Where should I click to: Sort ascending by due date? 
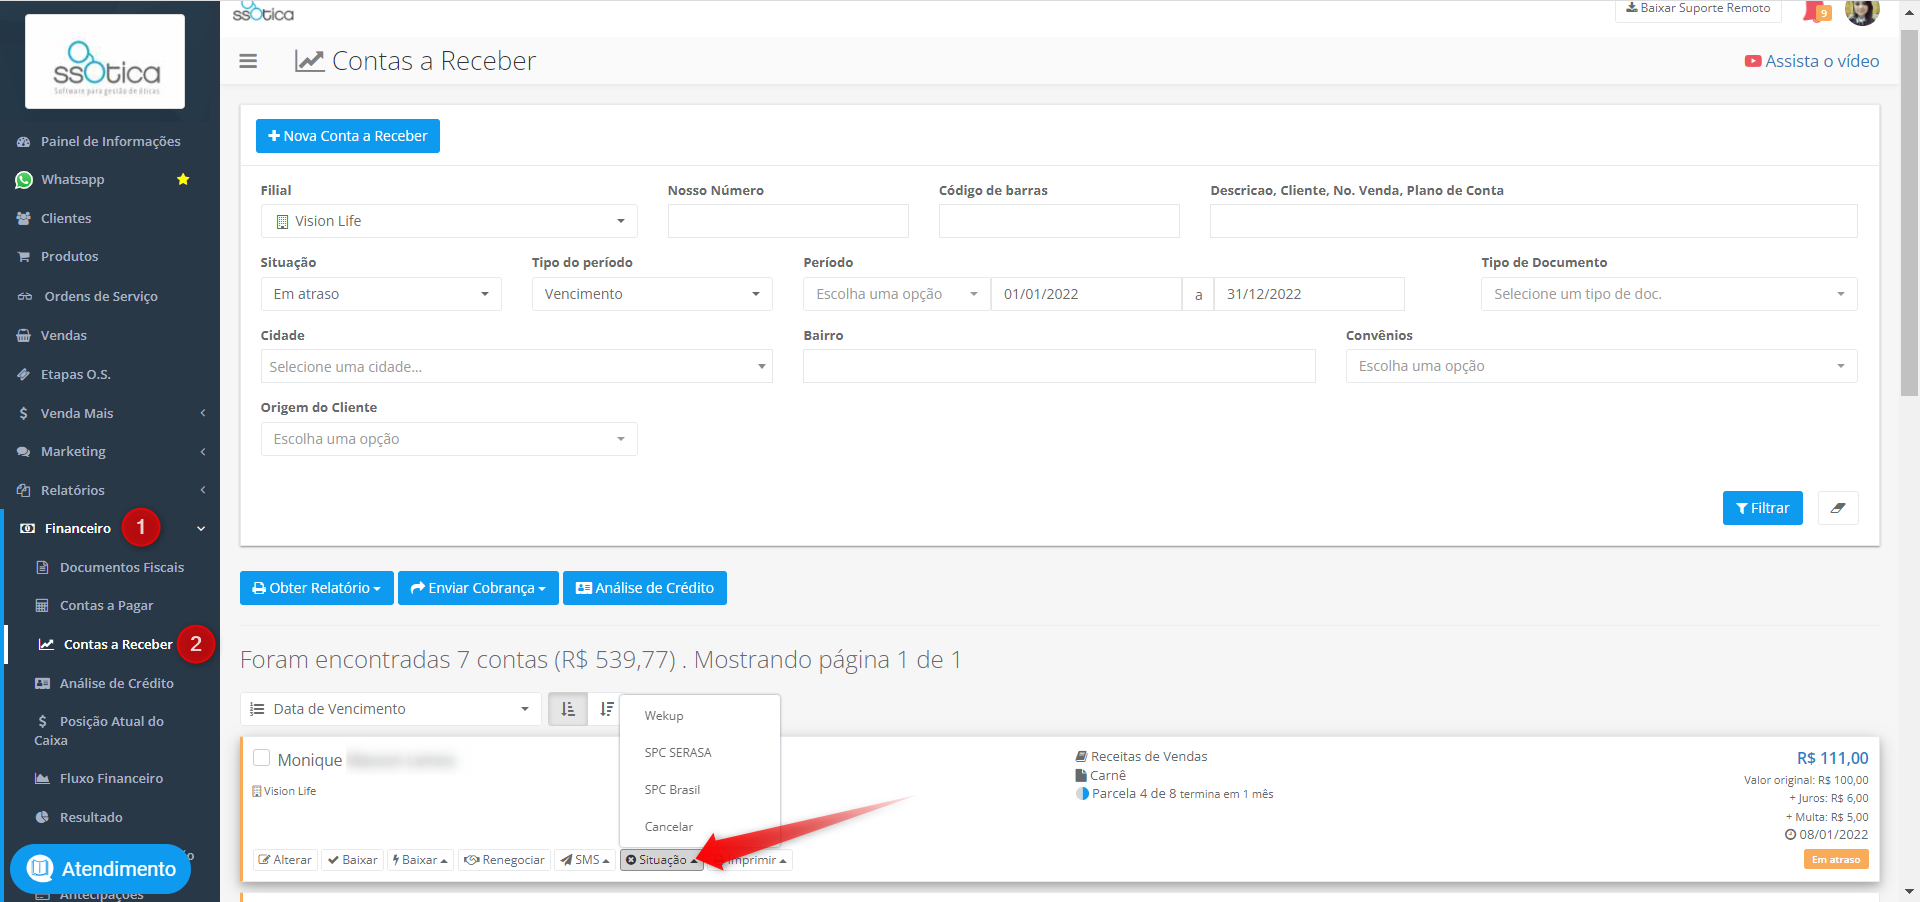pyautogui.click(x=568, y=709)
